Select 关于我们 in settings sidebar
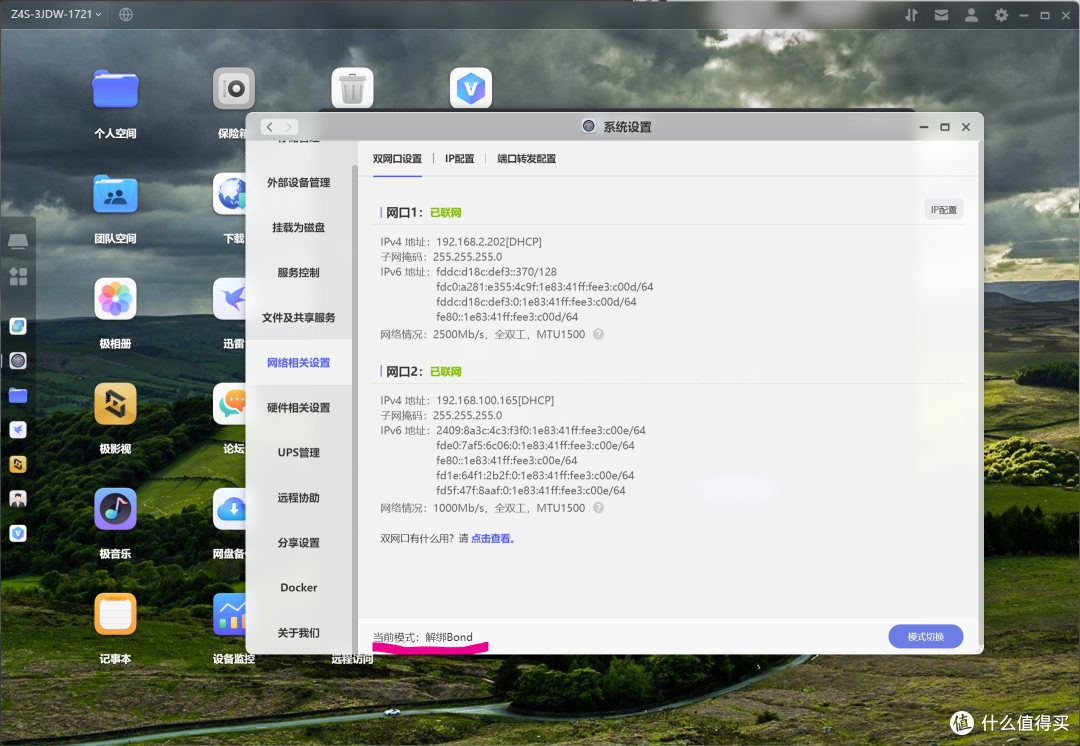Image resolution: width=1080 pixels, height=746 pixels. click(x=299, y=632)
